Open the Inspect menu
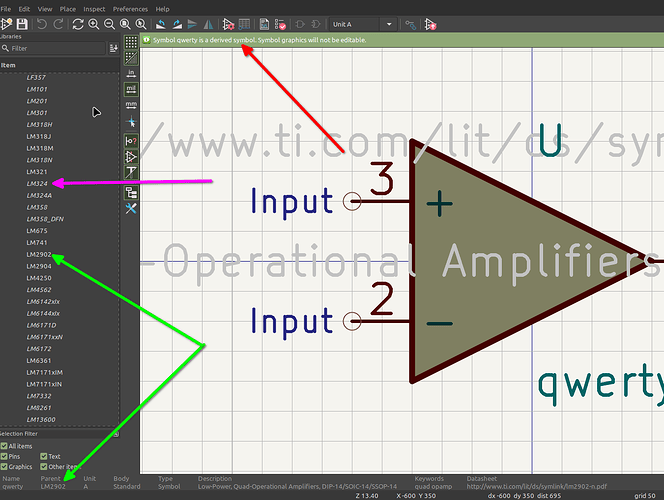664x500 pixels. [94, 8]
